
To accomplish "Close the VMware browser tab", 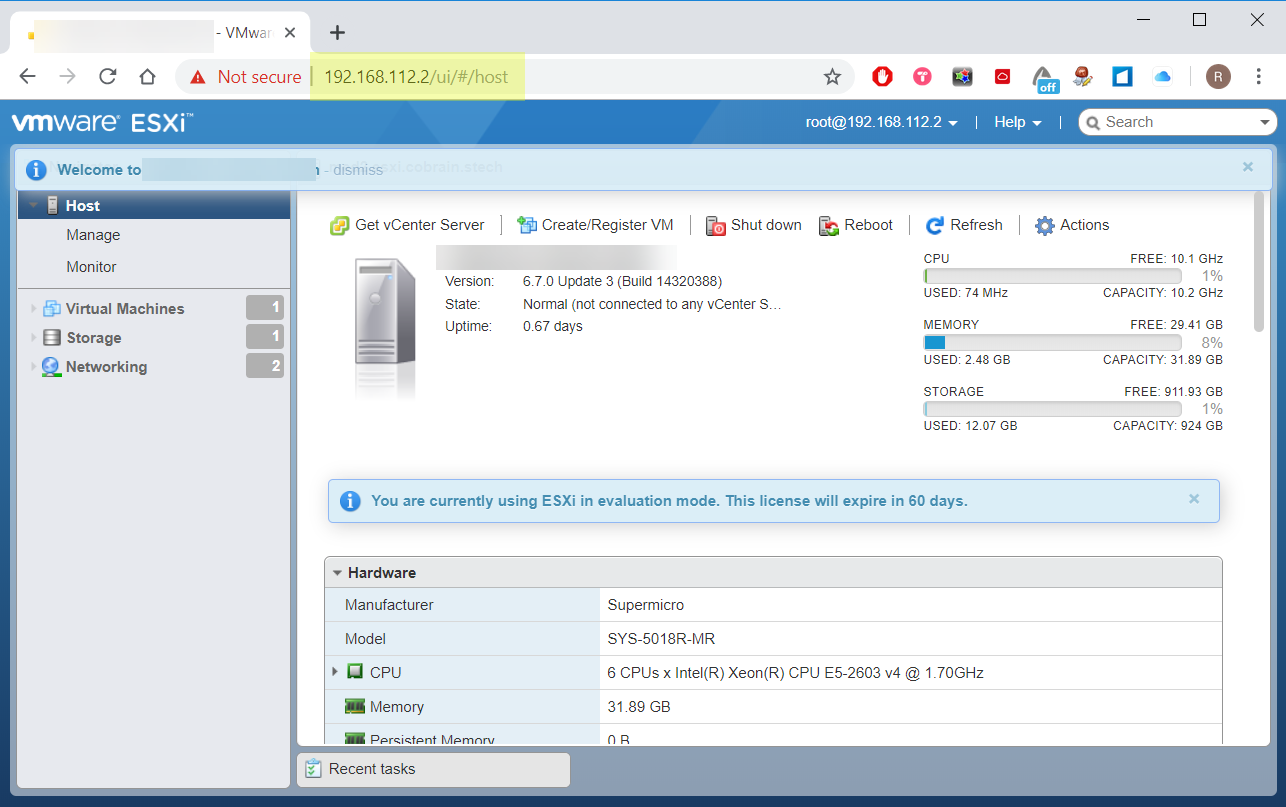I will click(290, 33).
